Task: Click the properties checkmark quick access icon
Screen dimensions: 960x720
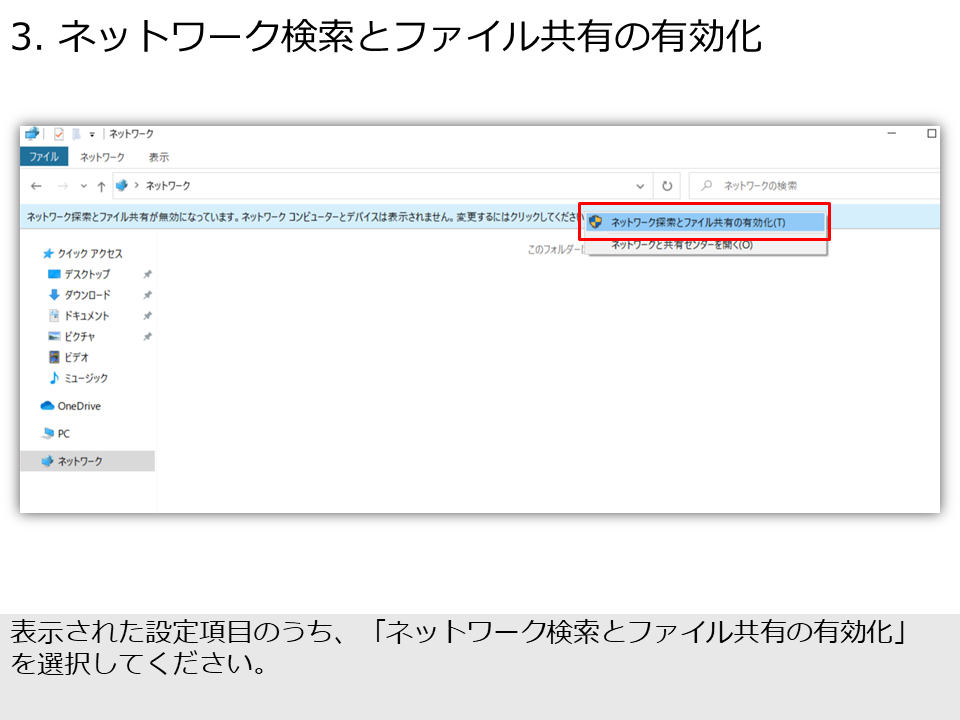Action: click(x=59, y=133)
